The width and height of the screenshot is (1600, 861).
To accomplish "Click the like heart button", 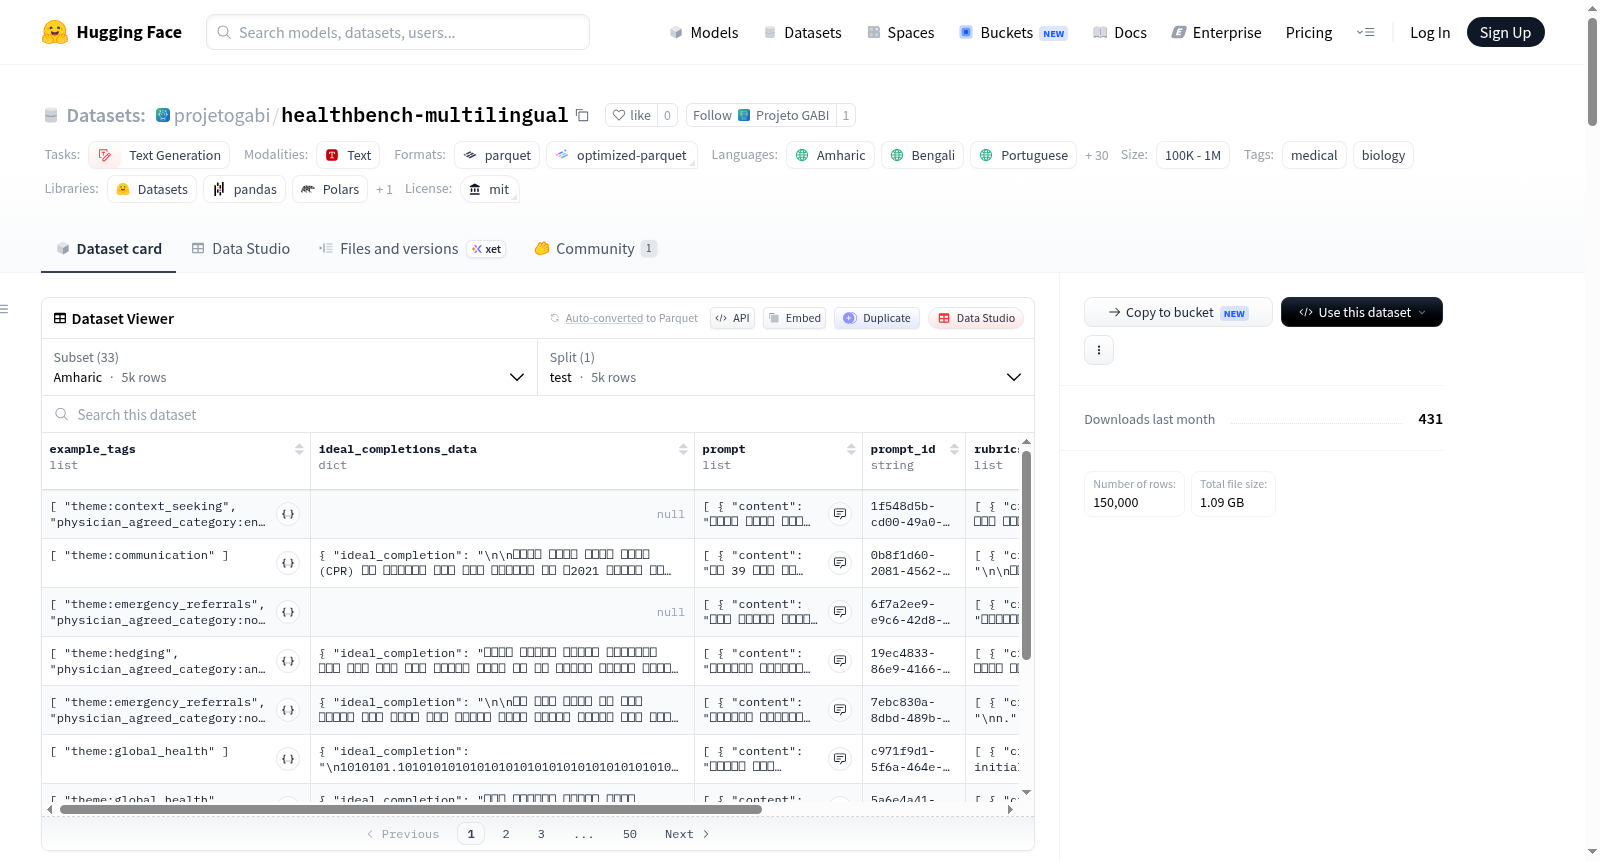I will pos(631,115).
